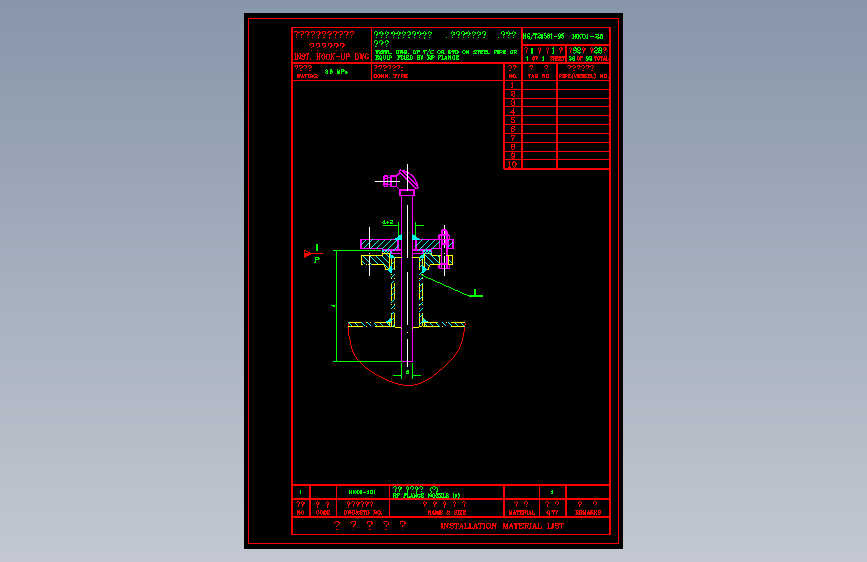Click the 'REMARKS' column header
This screenshot has height=562, width=867.
point(588,513)
